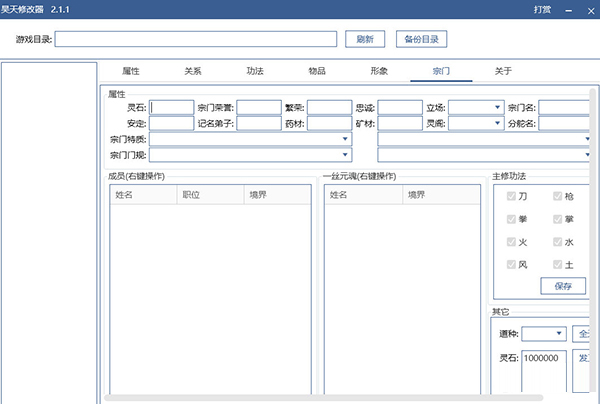Viewport: 600px width, 404px height.
Task: Select the 功法 tab
Action: (x=255, y=71)
